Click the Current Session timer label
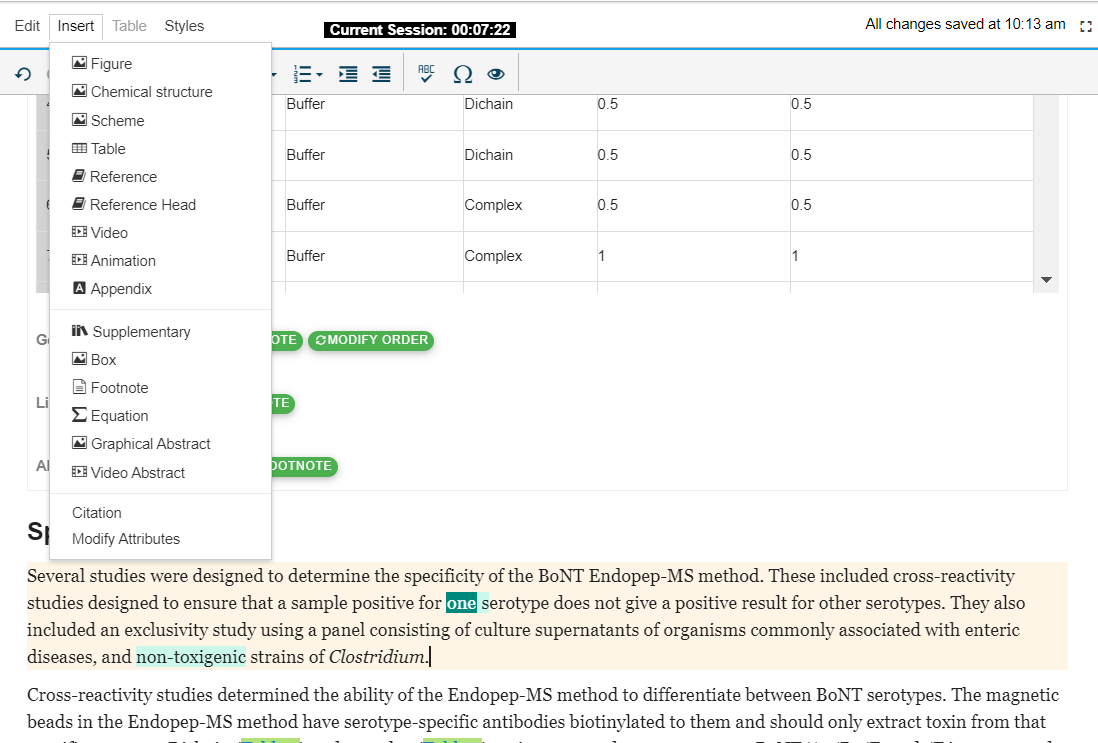 pyautogui.click(x=419, y=29)
